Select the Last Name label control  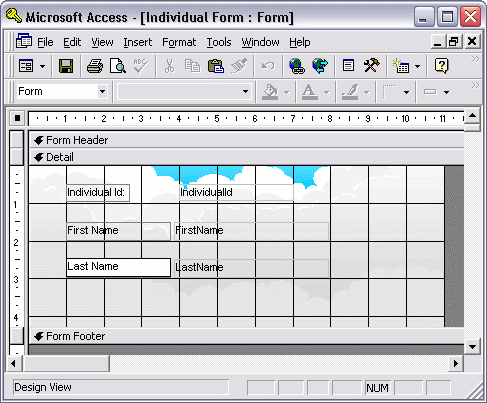tap(118, 267)
